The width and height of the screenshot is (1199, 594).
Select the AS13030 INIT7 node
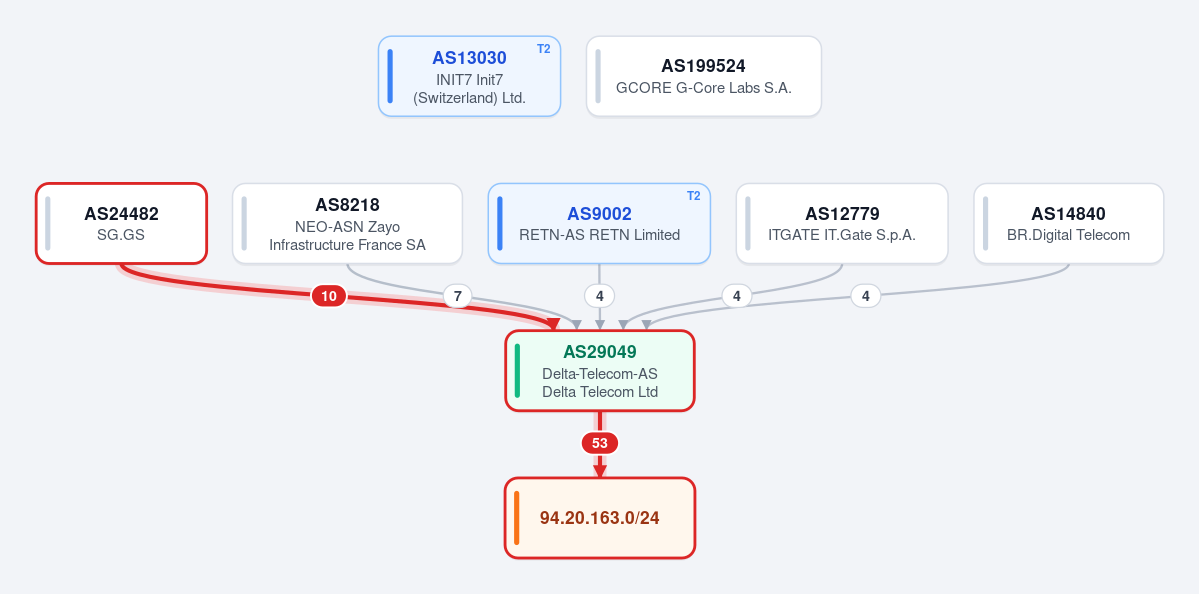pyautogui.click(x=470, y=76)
